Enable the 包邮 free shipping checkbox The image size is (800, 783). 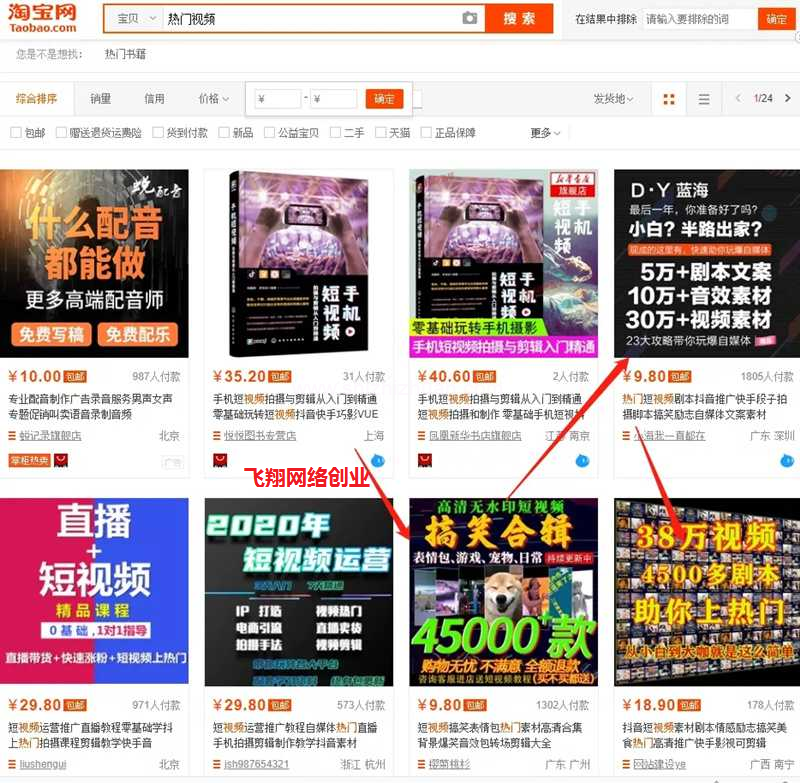pyautogui.click(x=16, y=133)
